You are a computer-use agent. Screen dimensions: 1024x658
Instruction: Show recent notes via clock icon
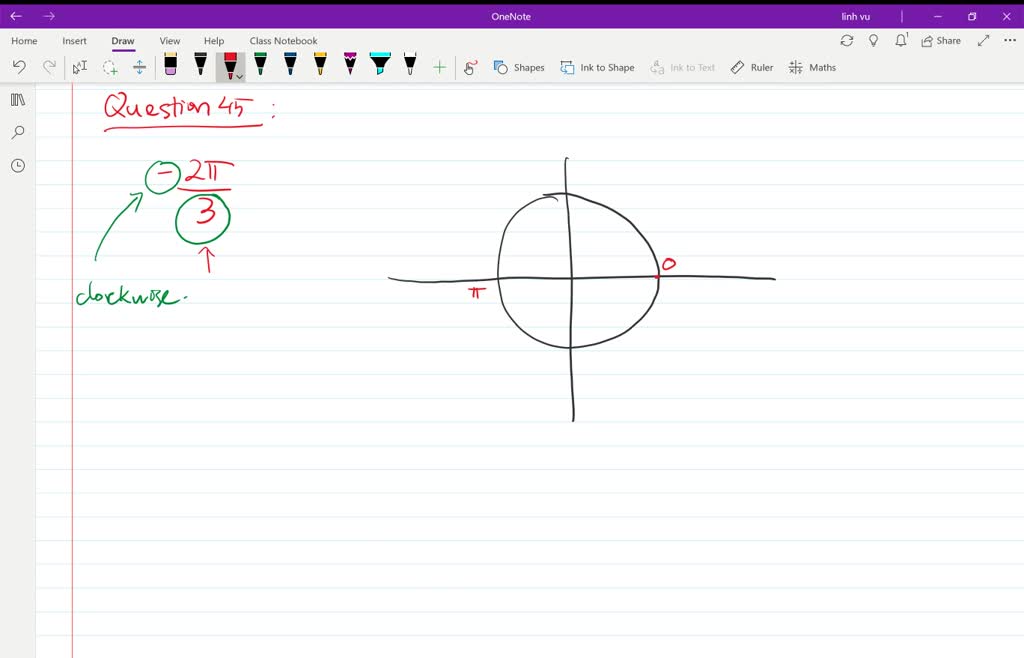click(16, 165)
